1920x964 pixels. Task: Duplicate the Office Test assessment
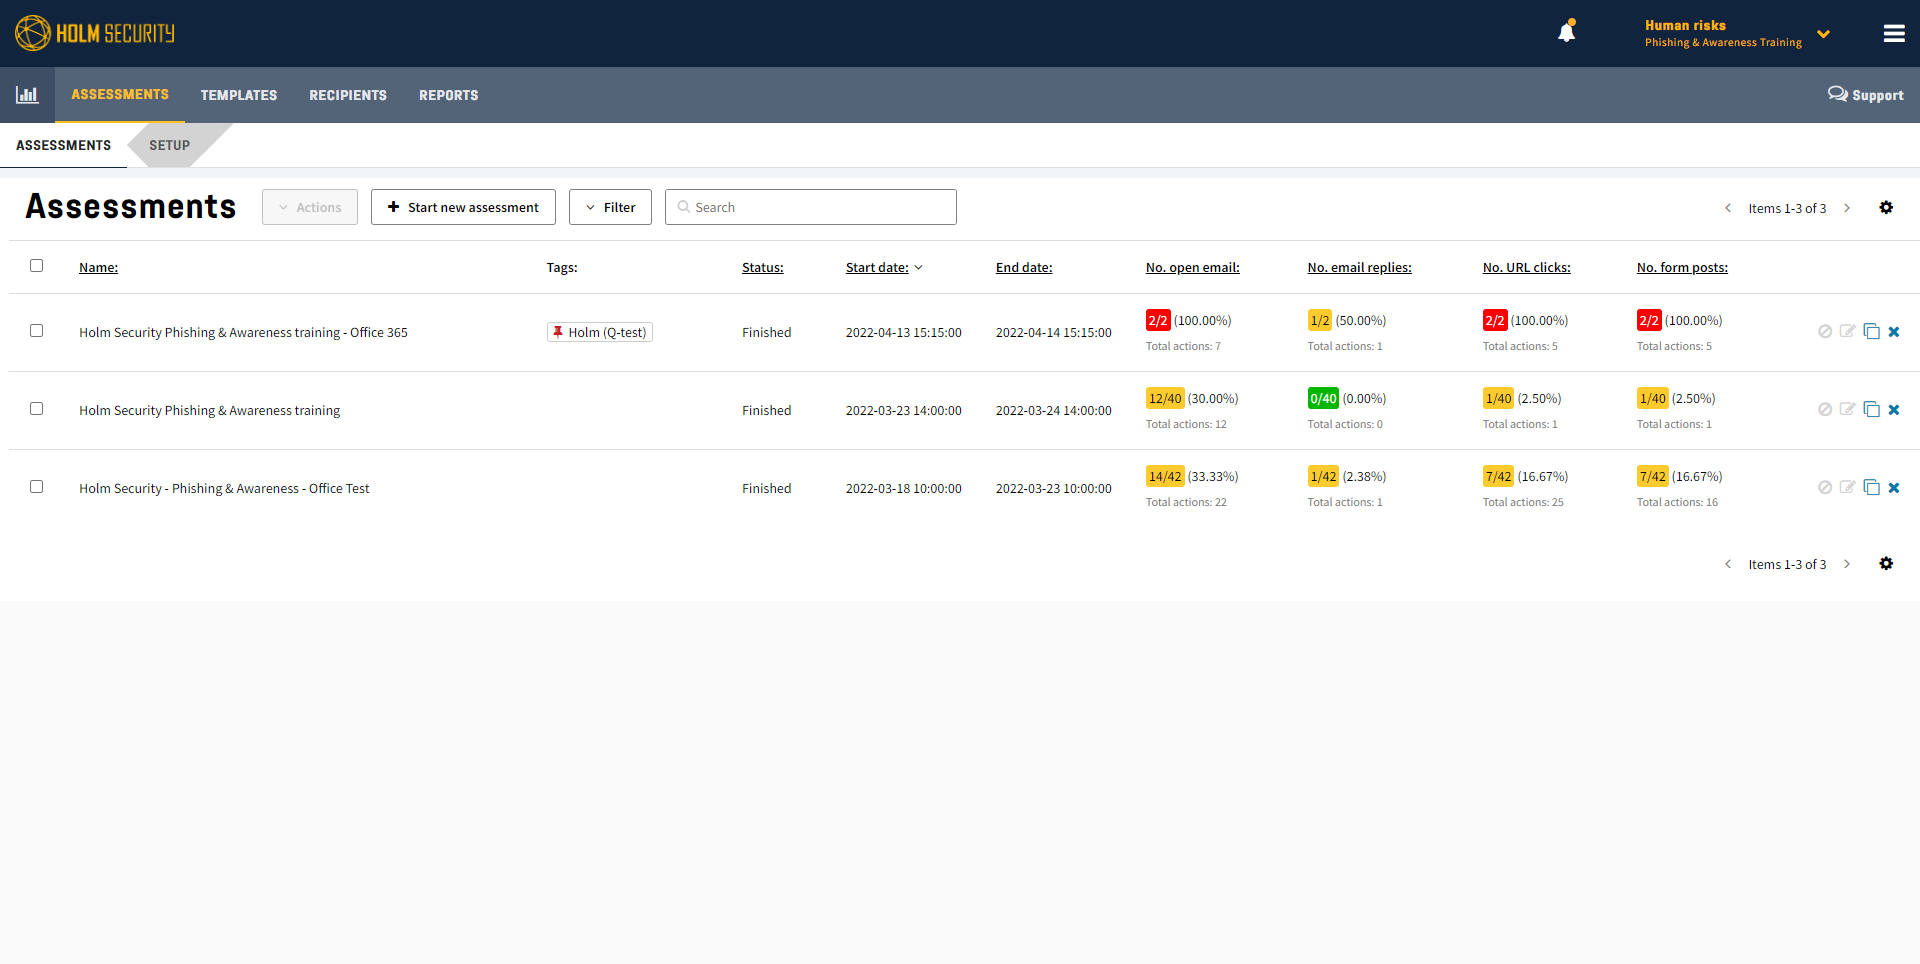point(1871,487)
